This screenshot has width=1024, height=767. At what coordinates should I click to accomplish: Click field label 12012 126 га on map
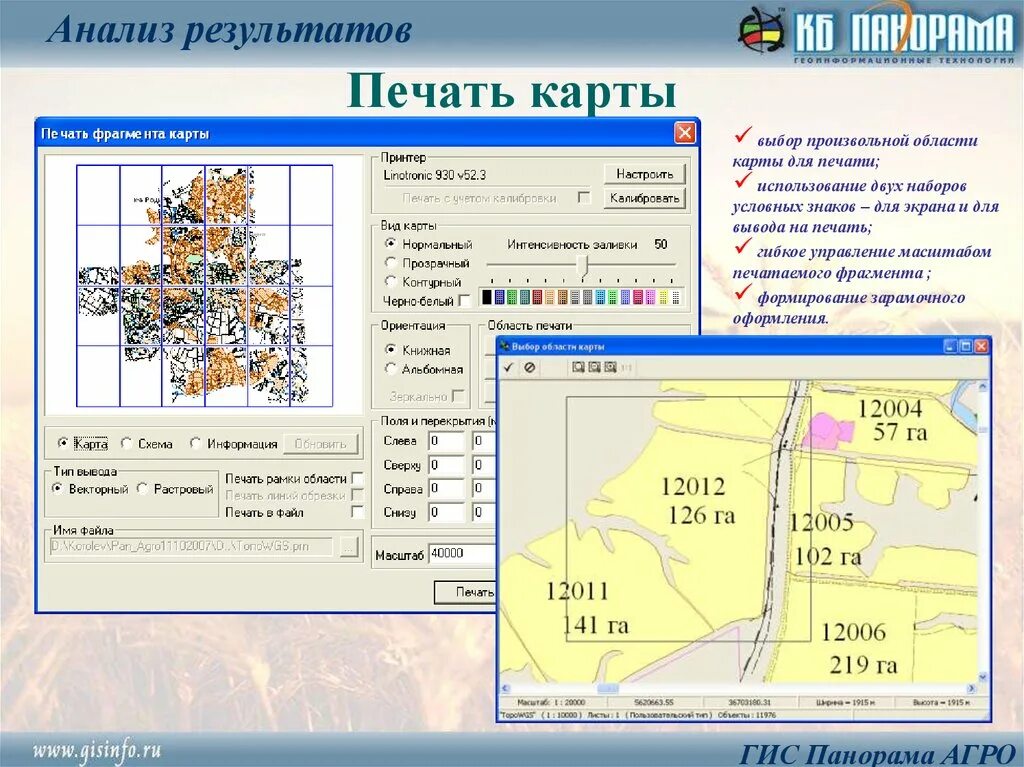click(x=697, y=501)
